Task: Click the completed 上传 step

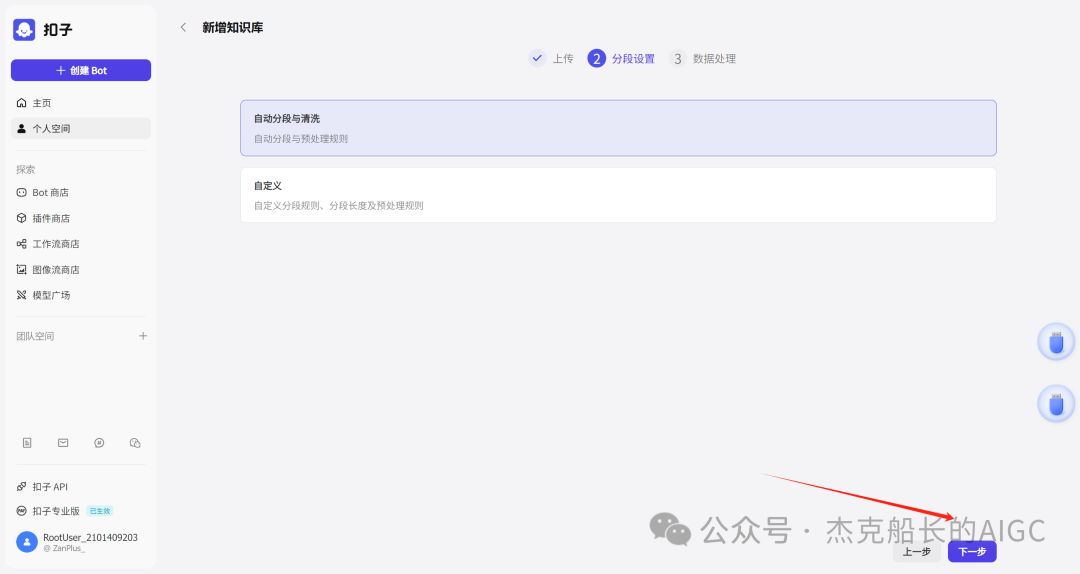Action: [x=551, y=59]
